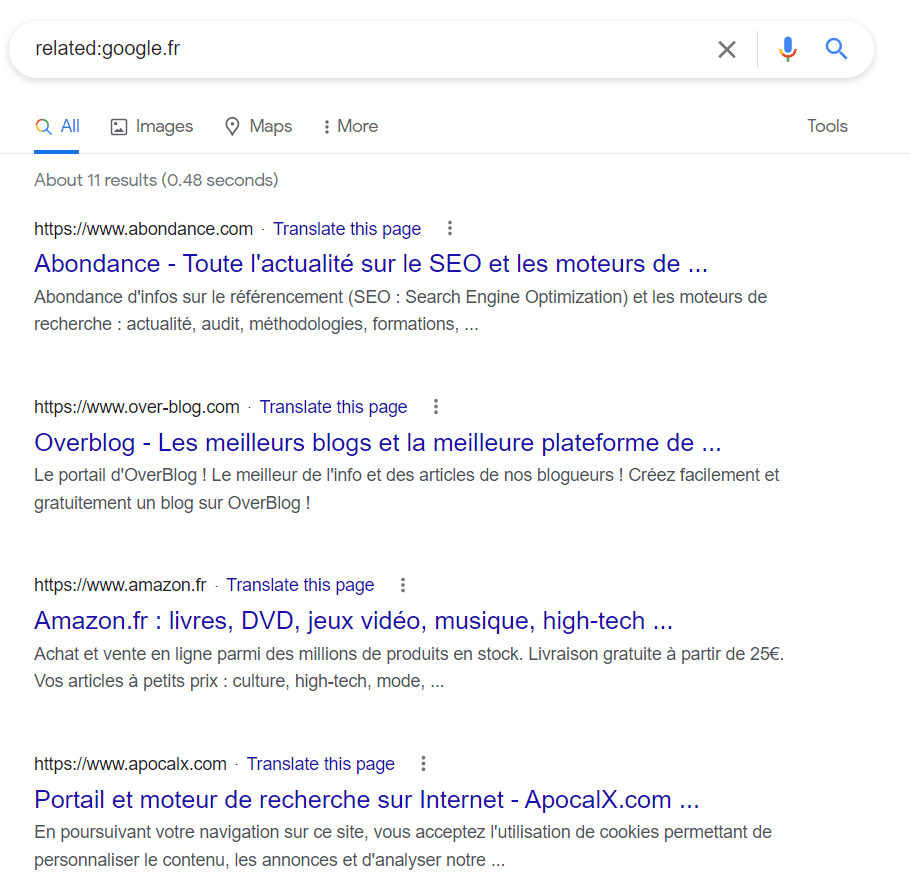This screenshot has height=888, width=910.
Task: Click Translate this page next to Amazon.fr
Action: [300, 584]
